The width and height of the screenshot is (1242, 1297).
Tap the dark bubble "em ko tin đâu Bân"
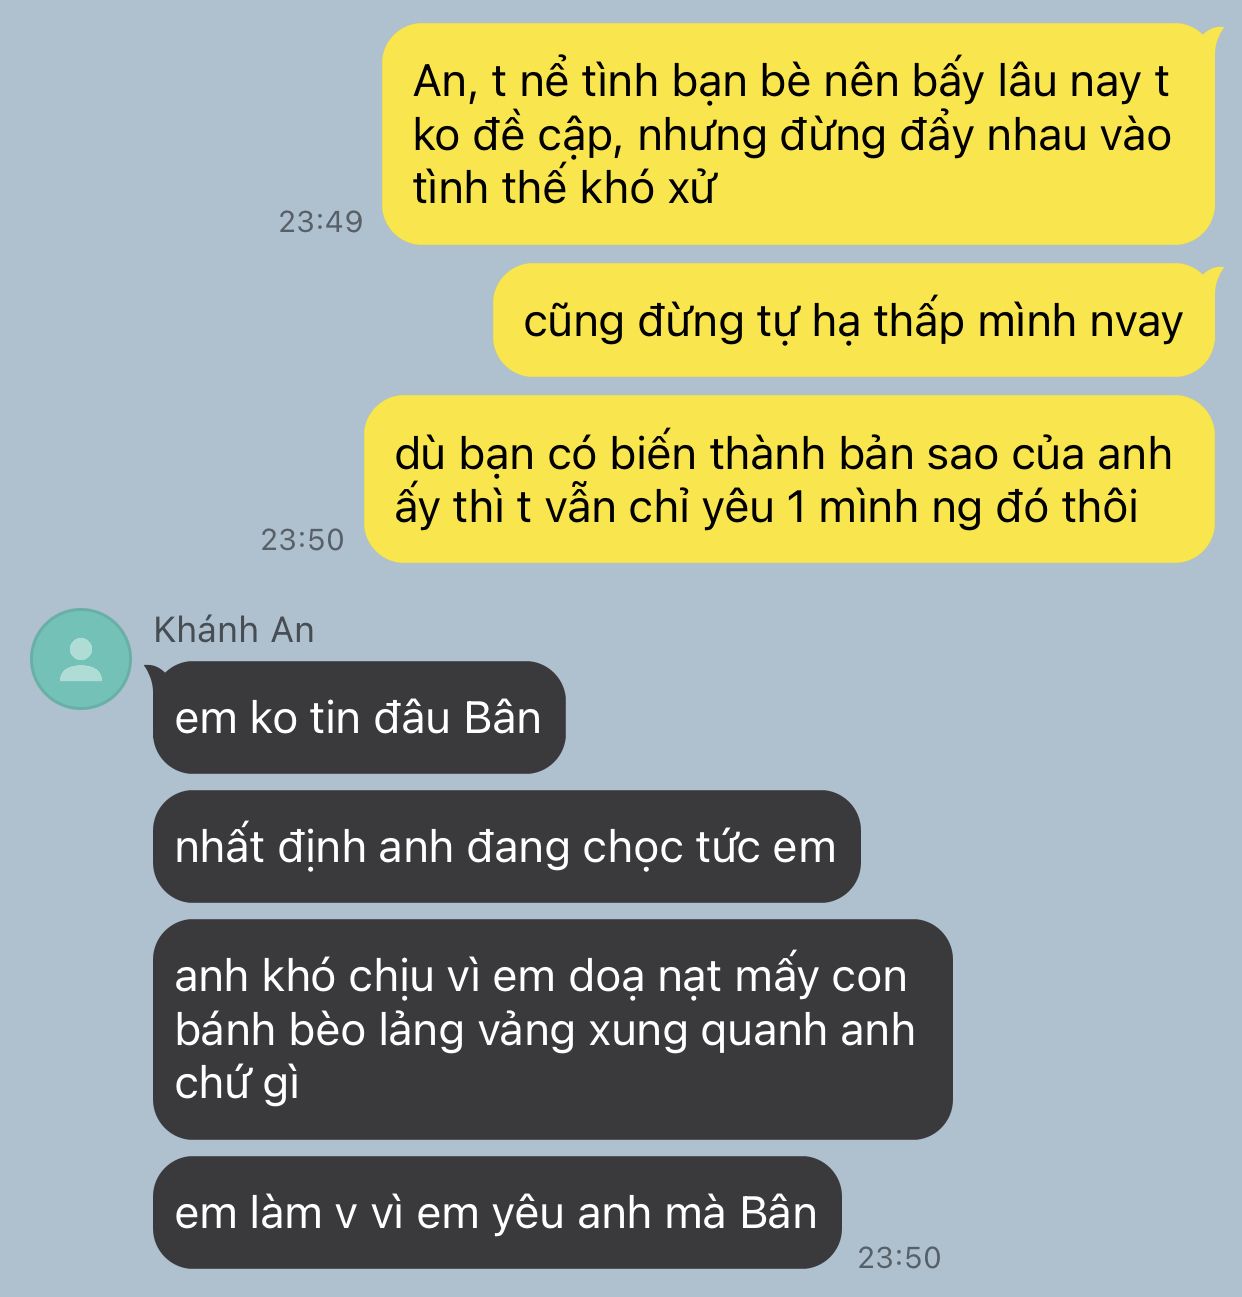[x=359, y=717]
